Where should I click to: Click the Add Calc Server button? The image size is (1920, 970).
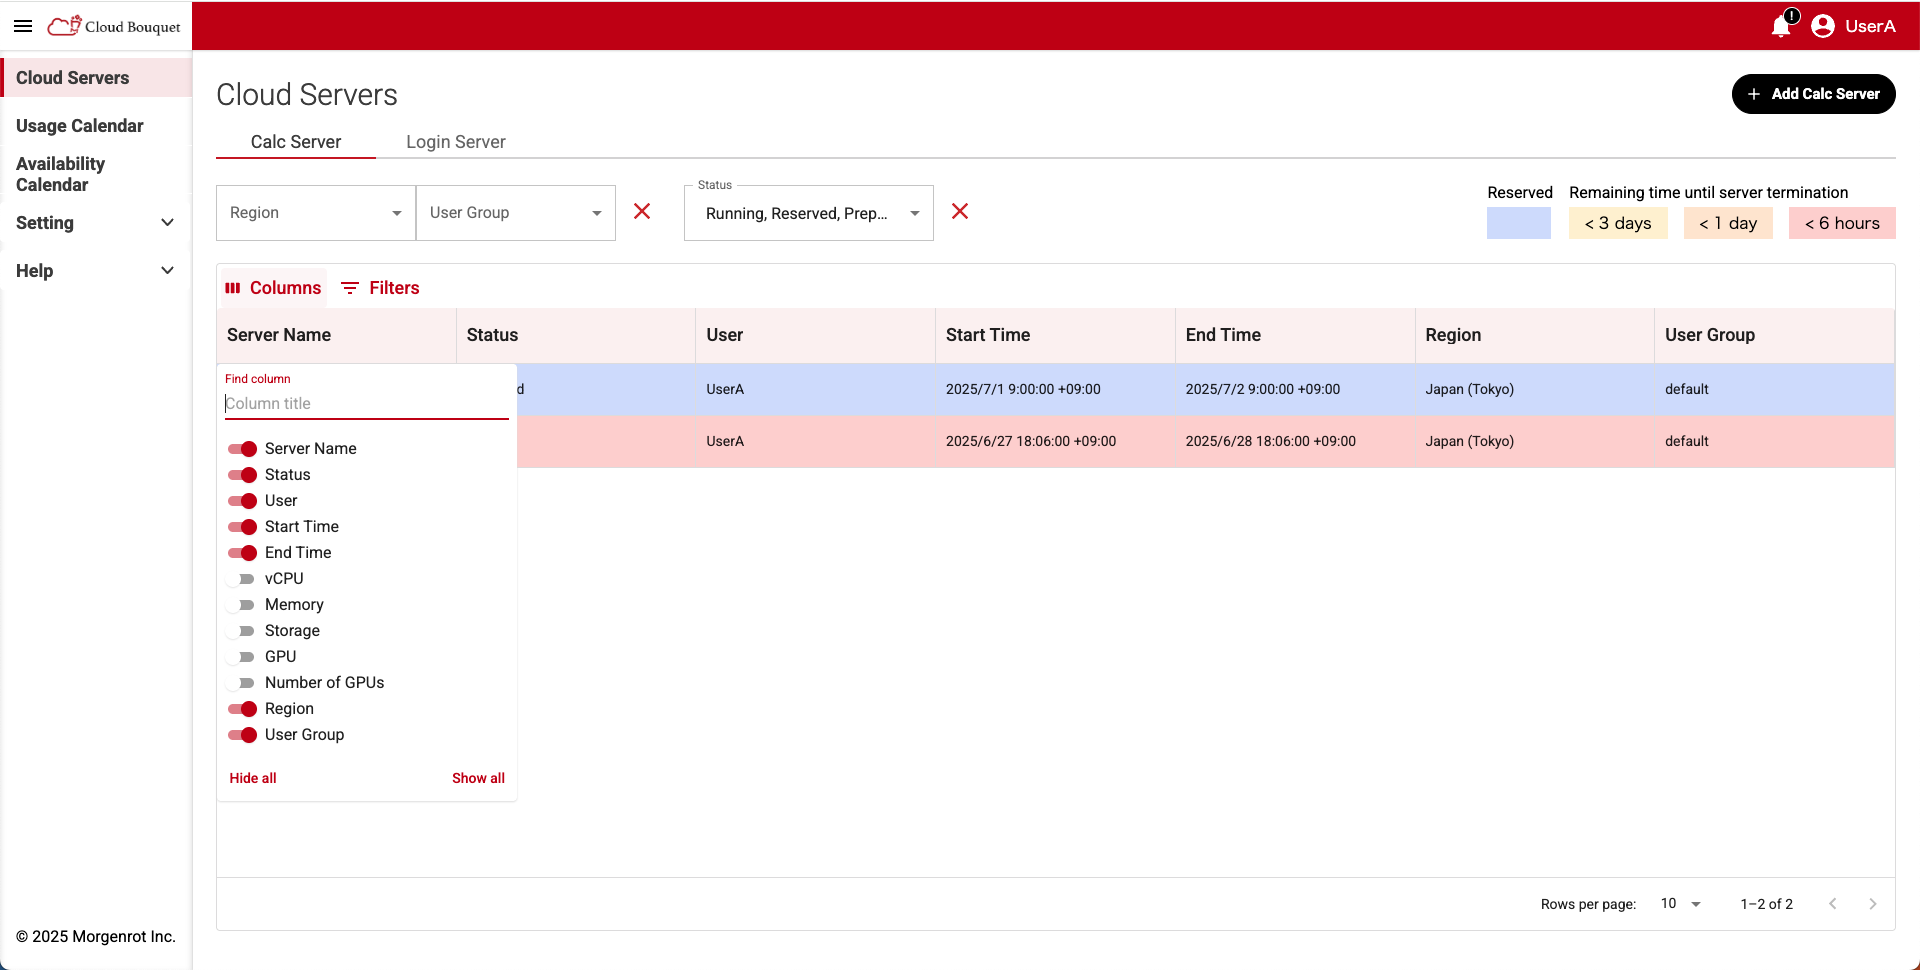point(1813,94)
